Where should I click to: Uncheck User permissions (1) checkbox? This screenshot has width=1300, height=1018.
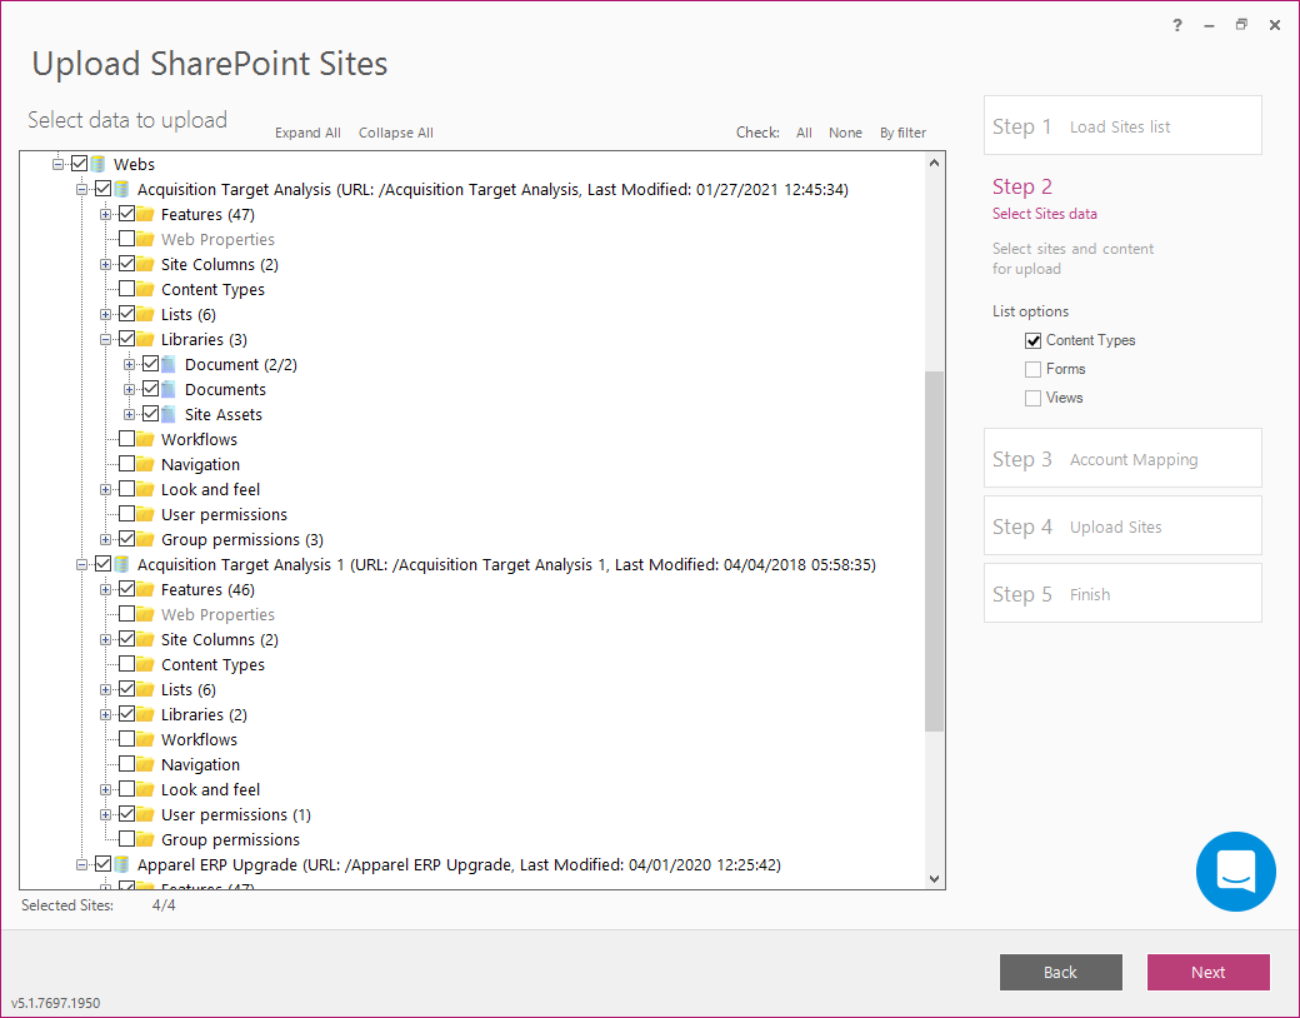point(127,813)
